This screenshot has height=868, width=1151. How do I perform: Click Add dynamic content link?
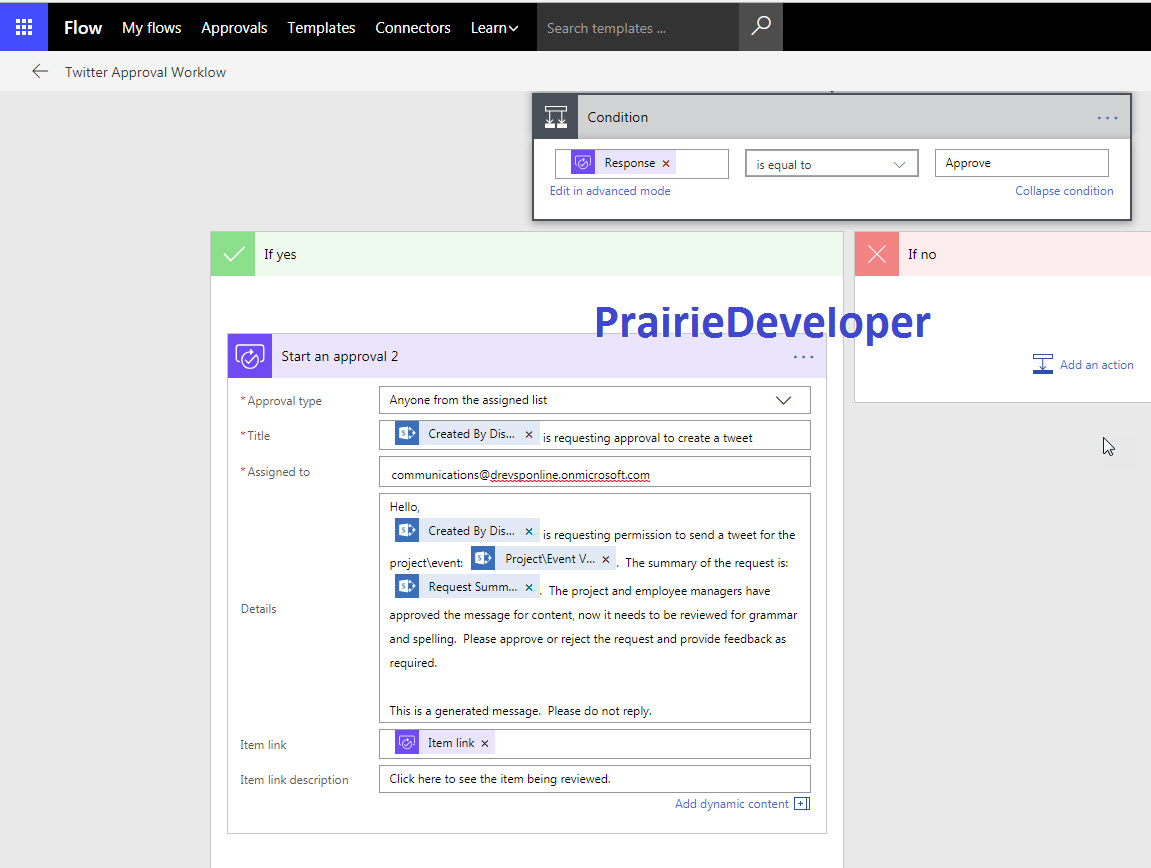point(731,803)
